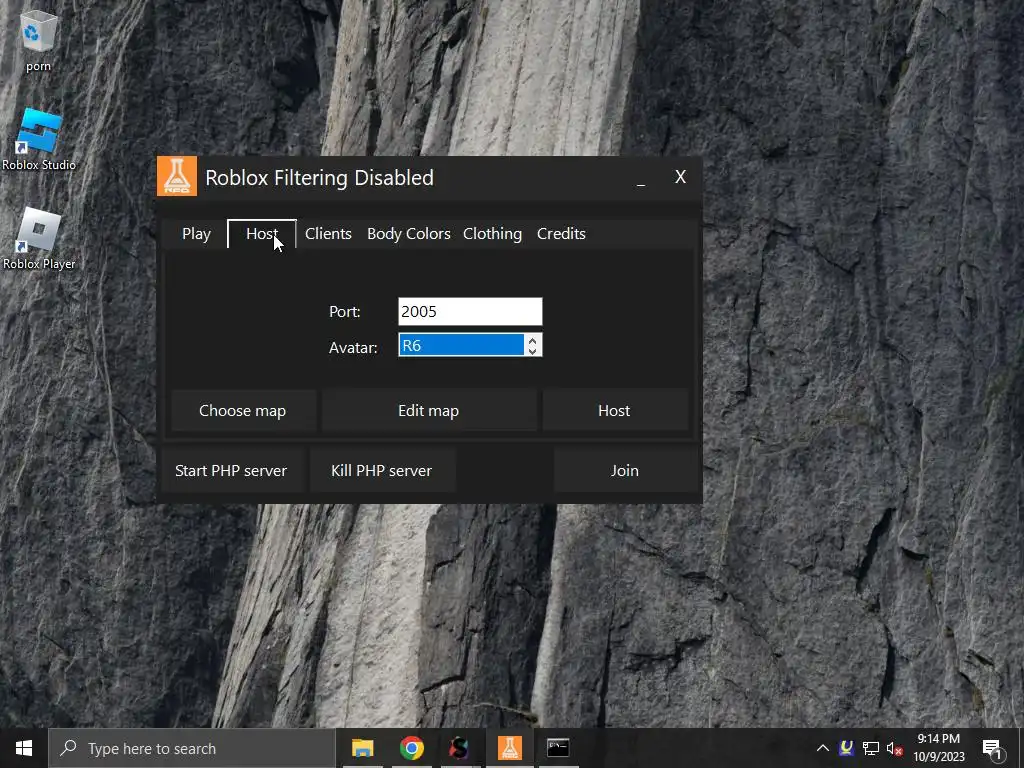The image size is (1024, 768).
Task: Click the RFD flask icon in the taskbar
Action: (509, 748)
